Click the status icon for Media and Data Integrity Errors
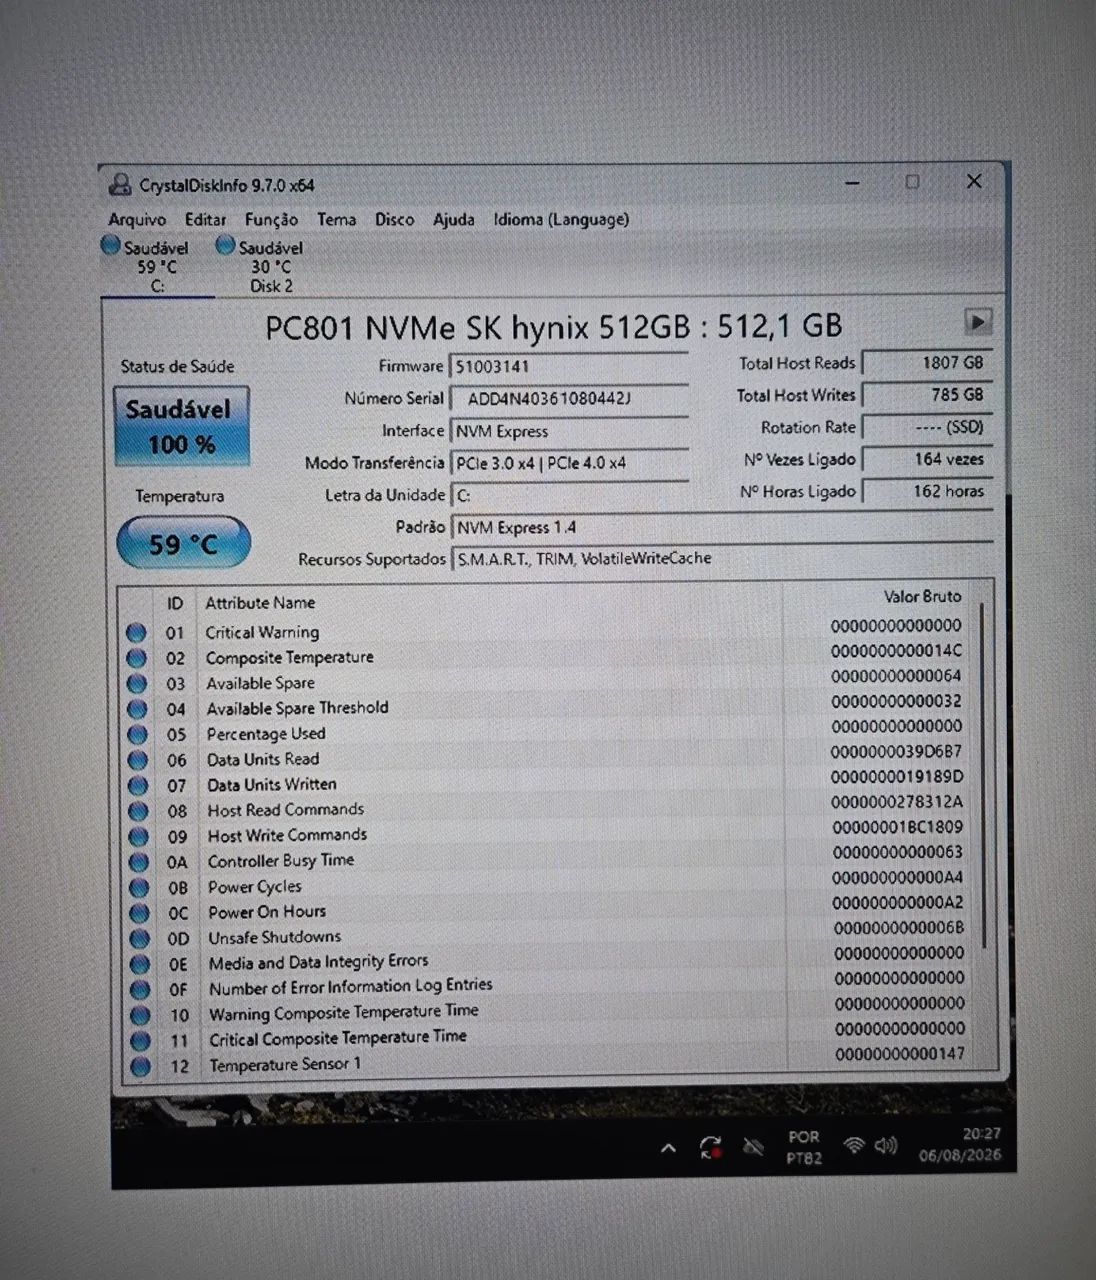 click(140, 965)
